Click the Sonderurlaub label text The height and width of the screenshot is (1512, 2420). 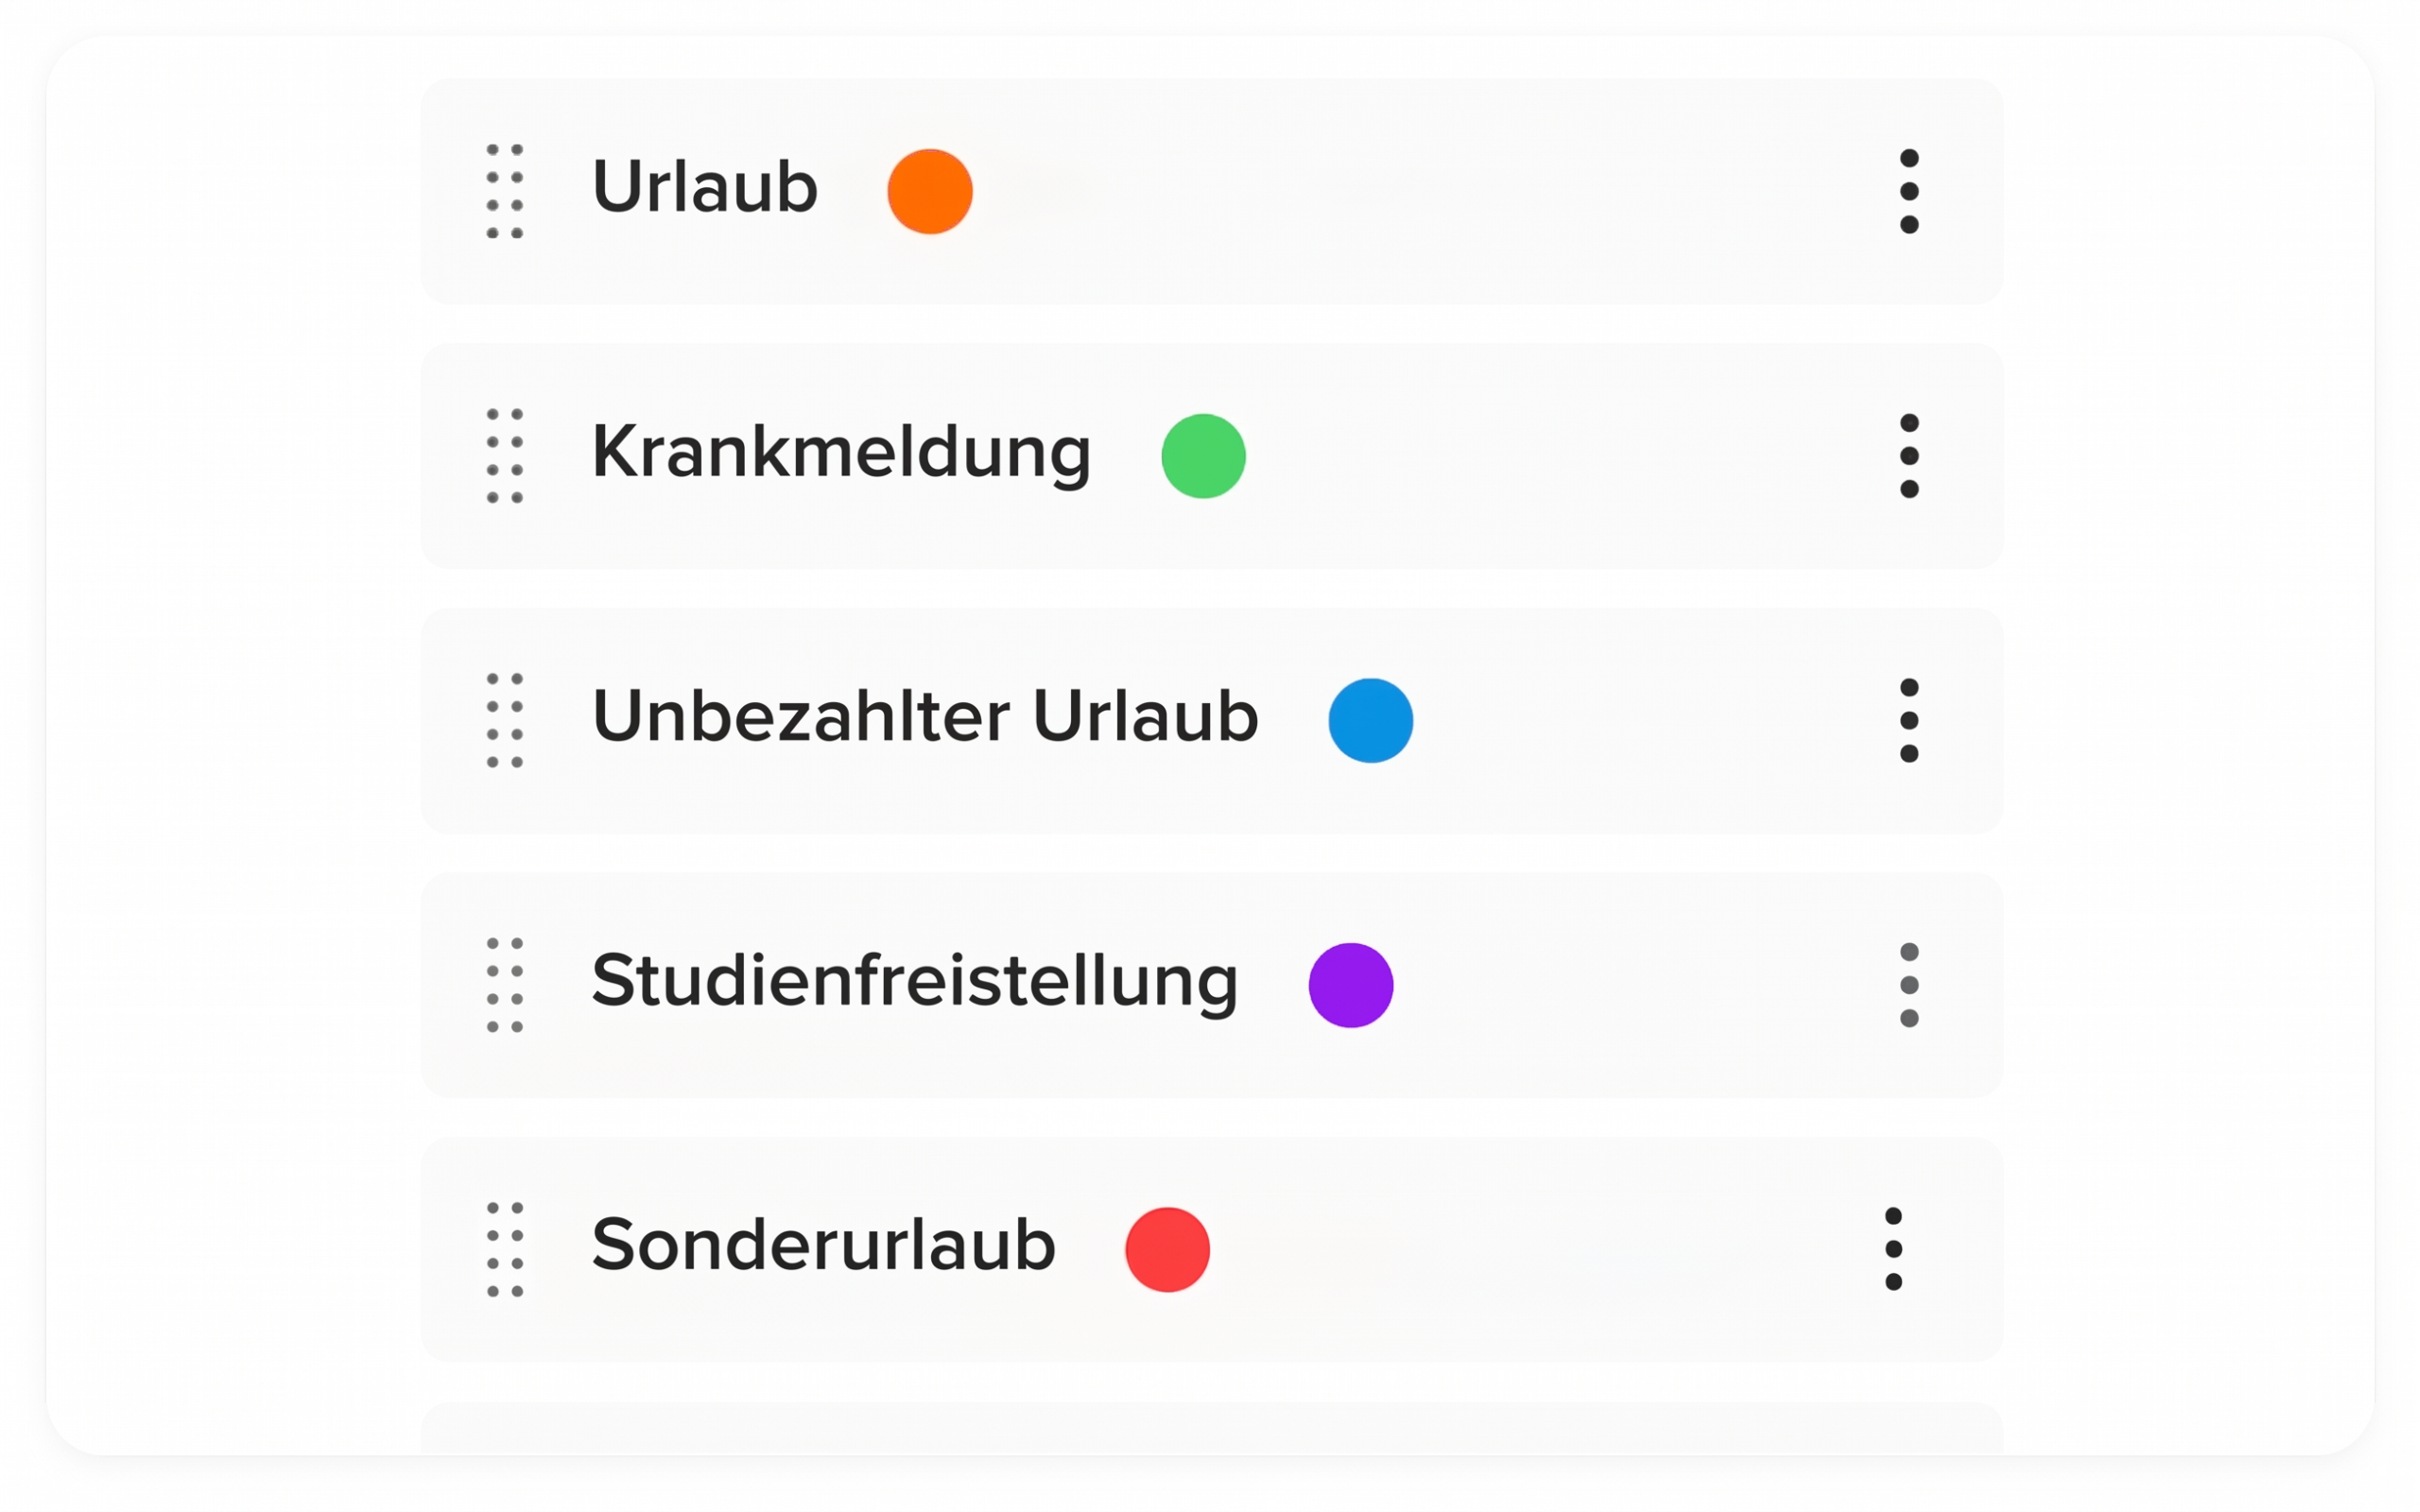(x=822, y=1245)
